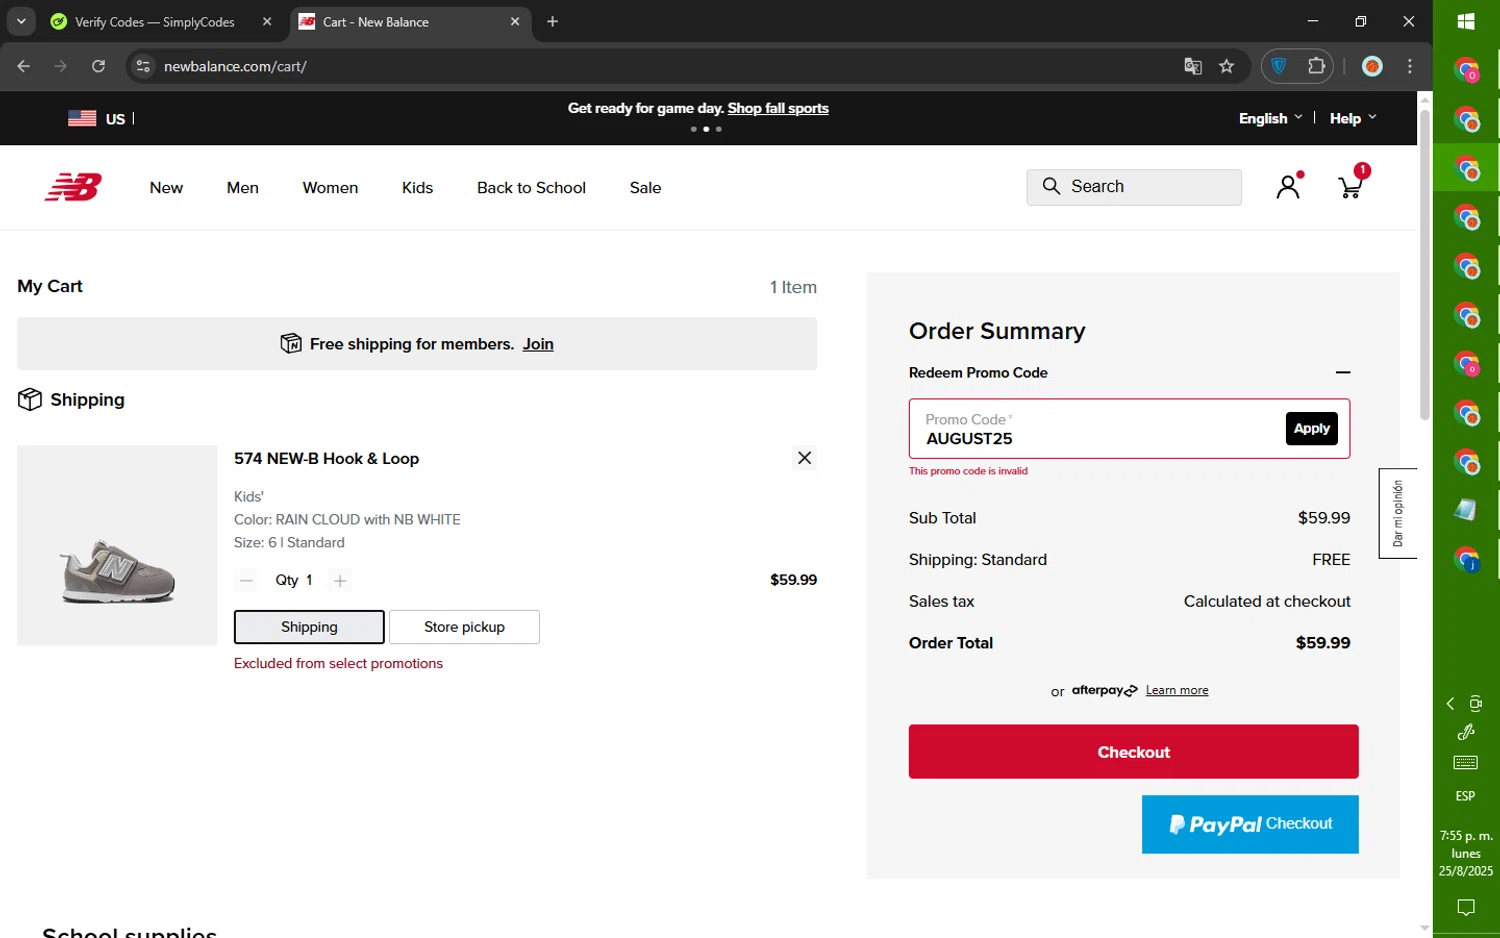Open the shopping cart icon

coord(1351,186)
